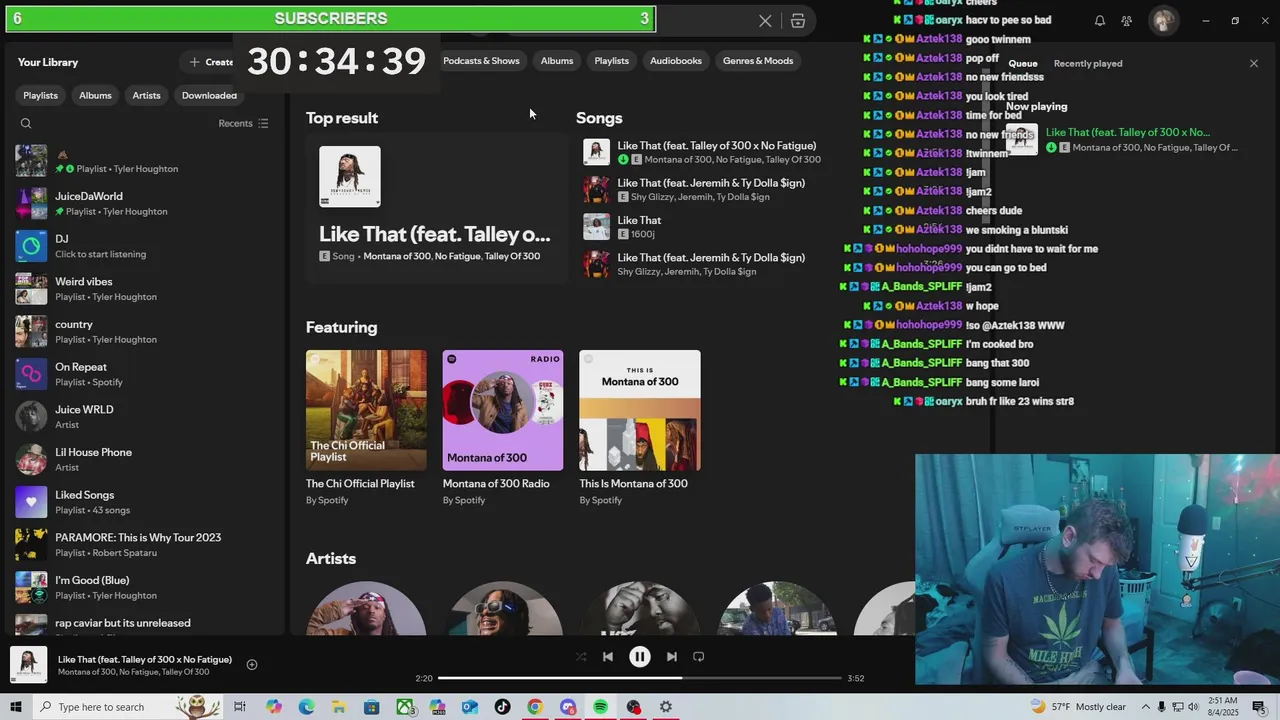Viewport: 1280px width, 720px height.
Task: Click the Windows taskbar search box
Action: [x=127, y=707]
